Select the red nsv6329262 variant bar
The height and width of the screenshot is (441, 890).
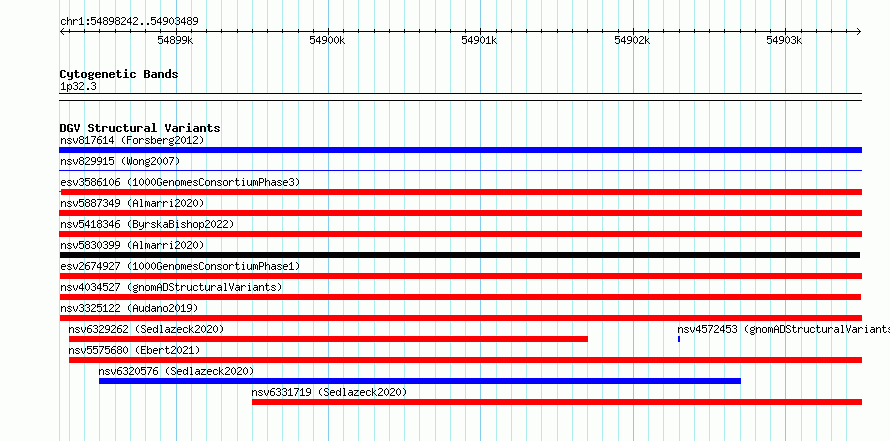coord(328,339)
